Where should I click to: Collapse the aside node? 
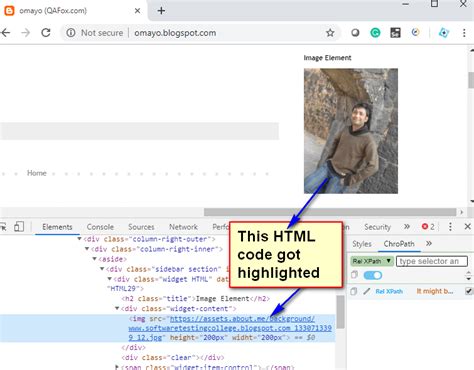click(x=94, y=259)
